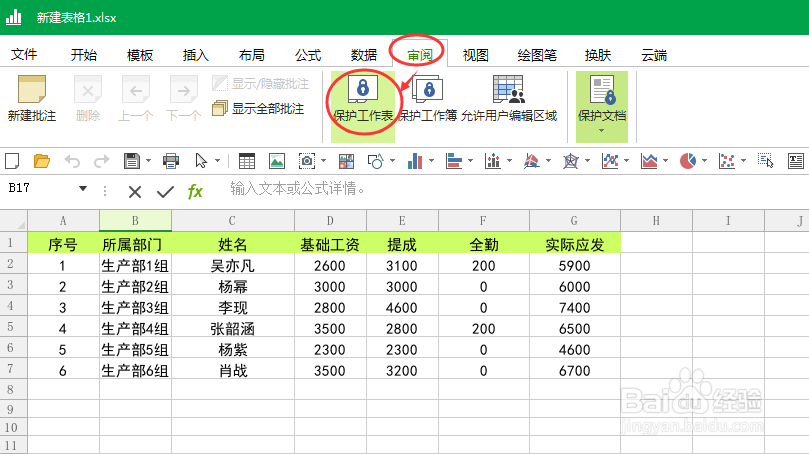Click the 实际应发 header cell
Image resolution: width=809 pixels, height=454 pixels.
575,245
